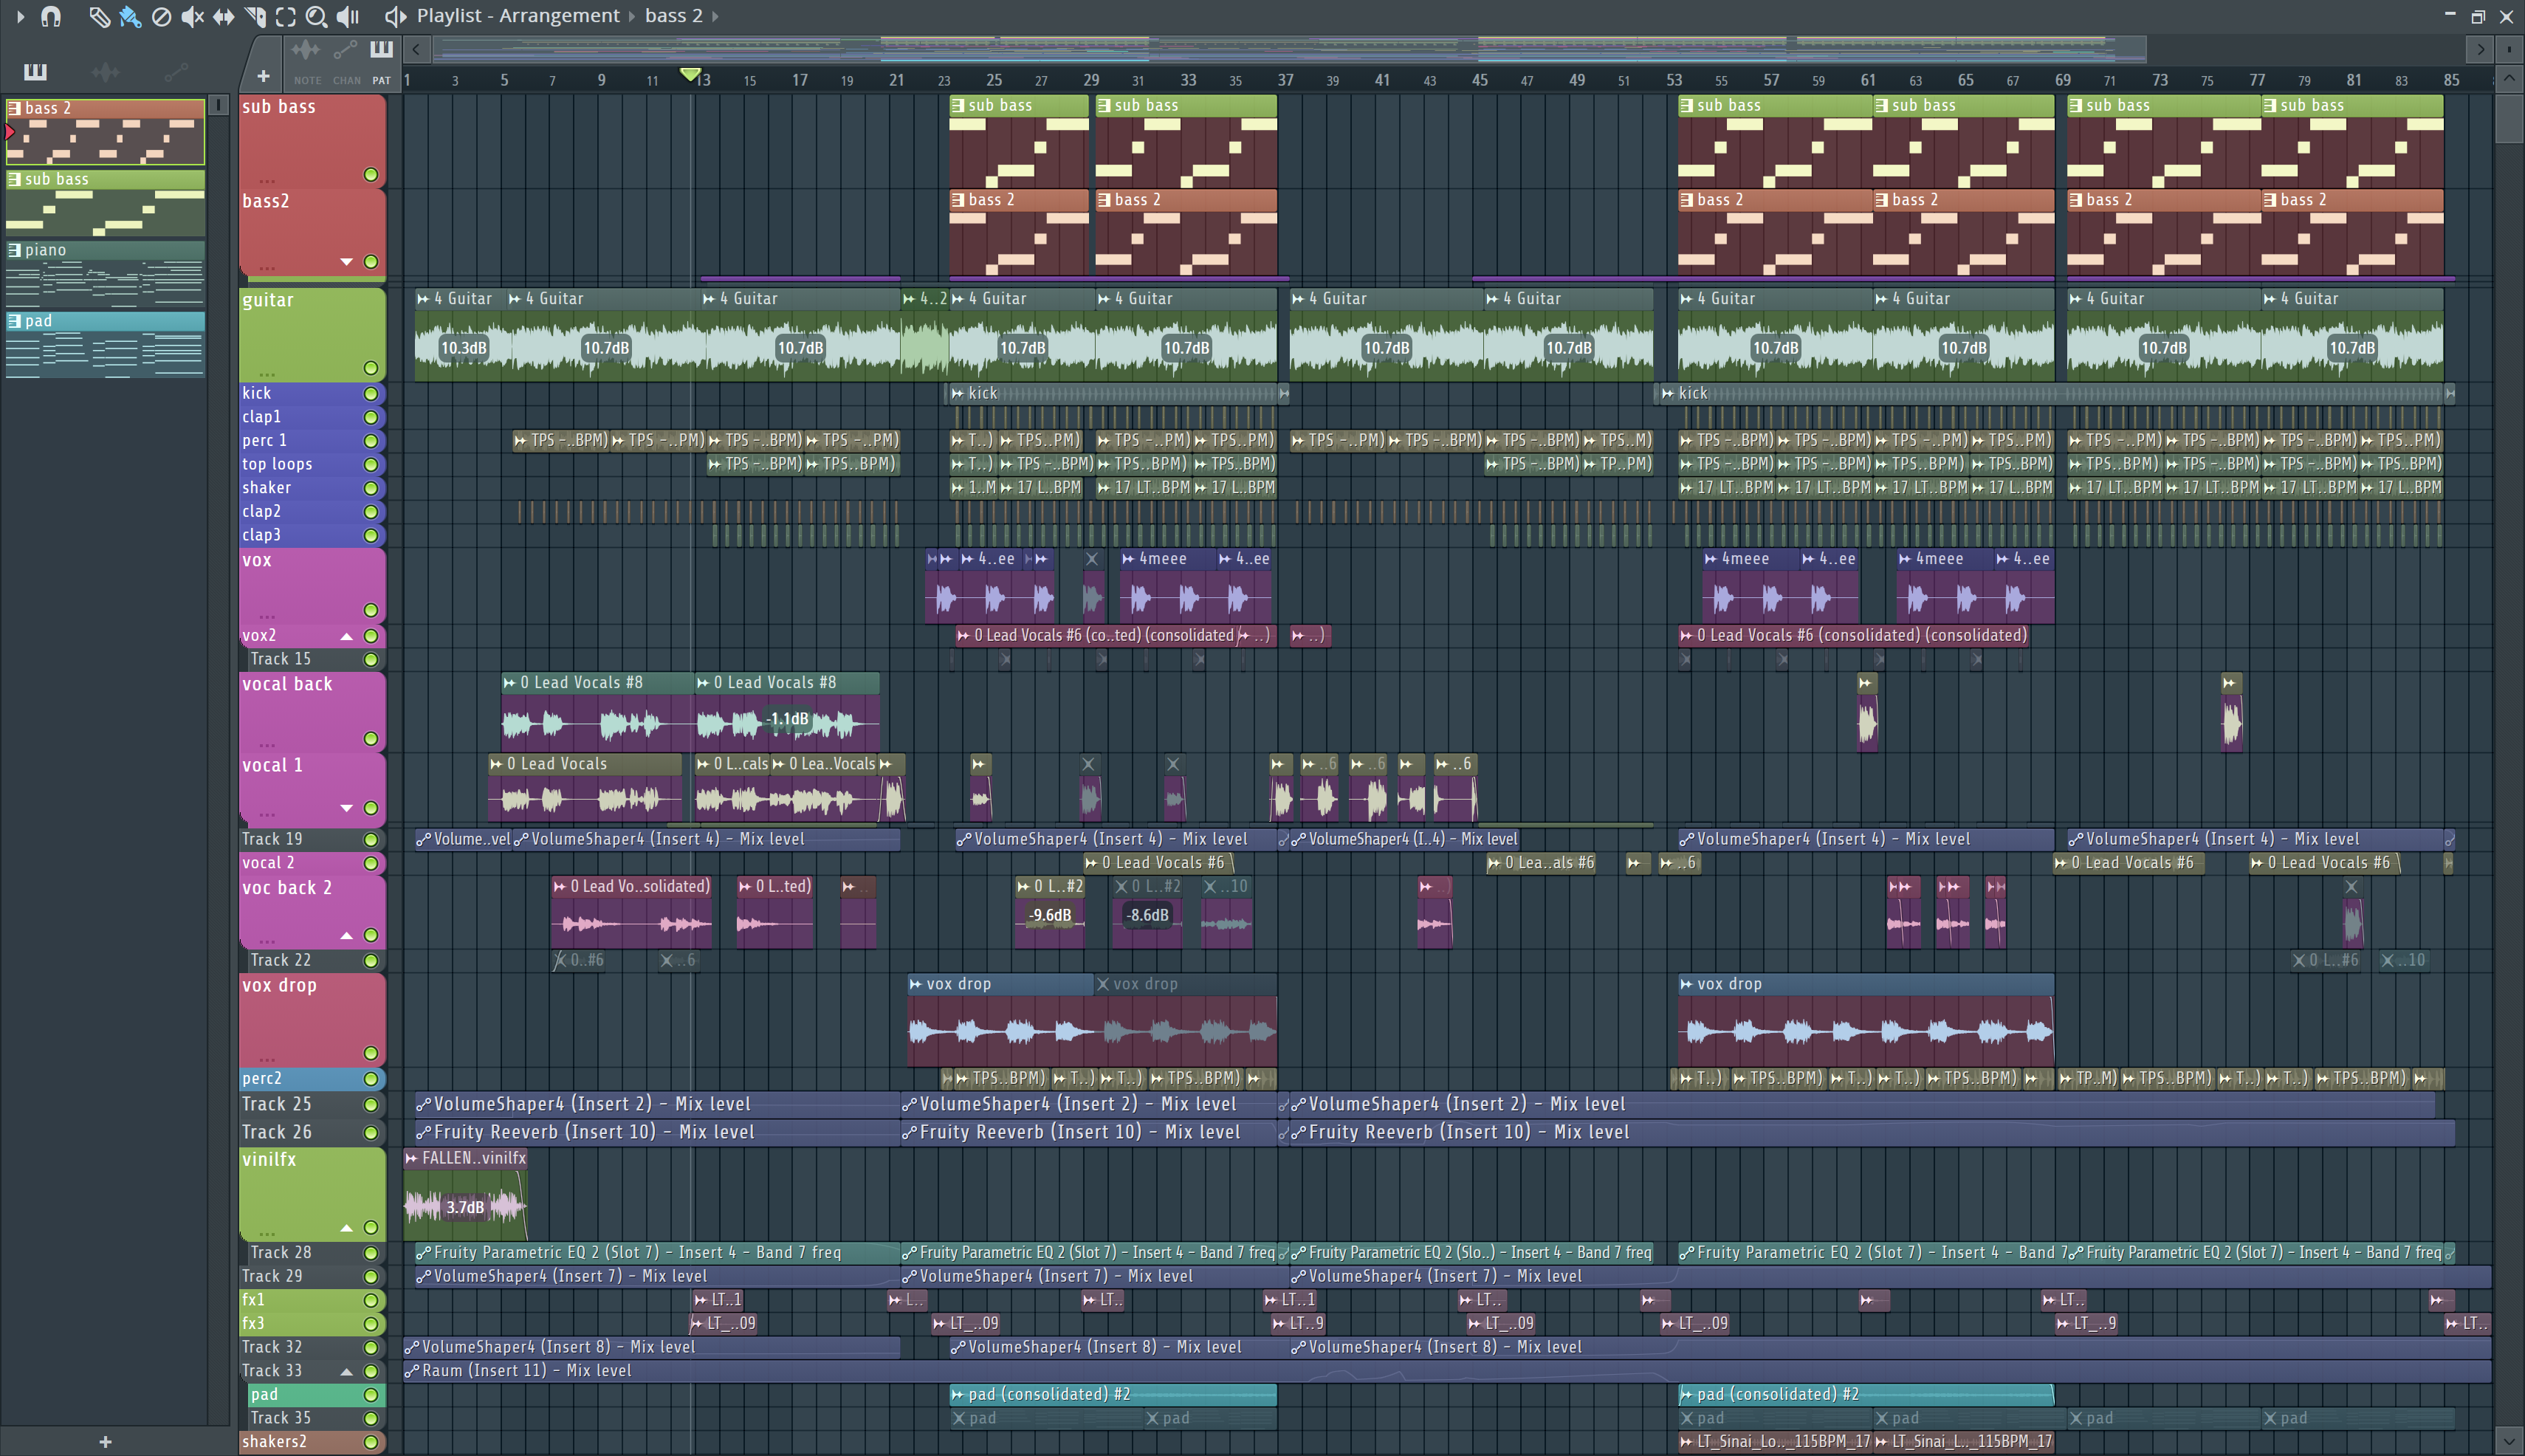
Task: Add new pattern with bottom plus
Action: (105, 1441)
